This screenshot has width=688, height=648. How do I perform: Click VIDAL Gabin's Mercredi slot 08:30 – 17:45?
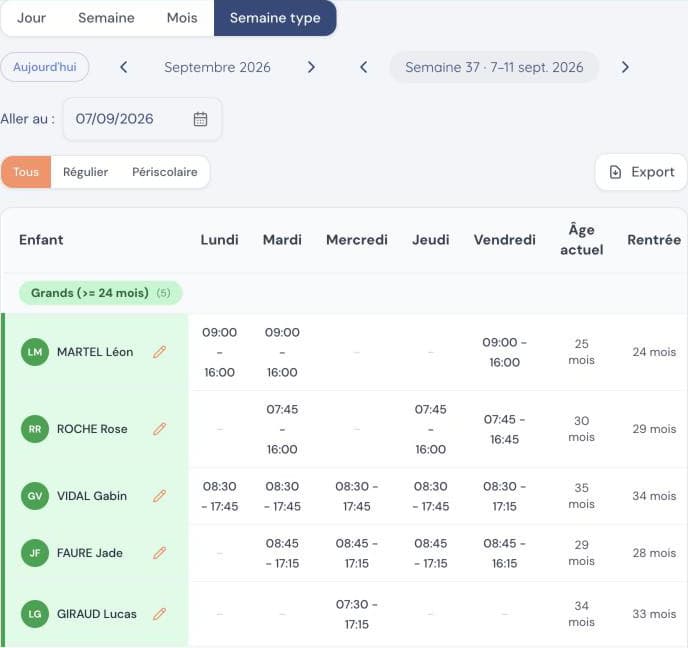pos(357,496)
